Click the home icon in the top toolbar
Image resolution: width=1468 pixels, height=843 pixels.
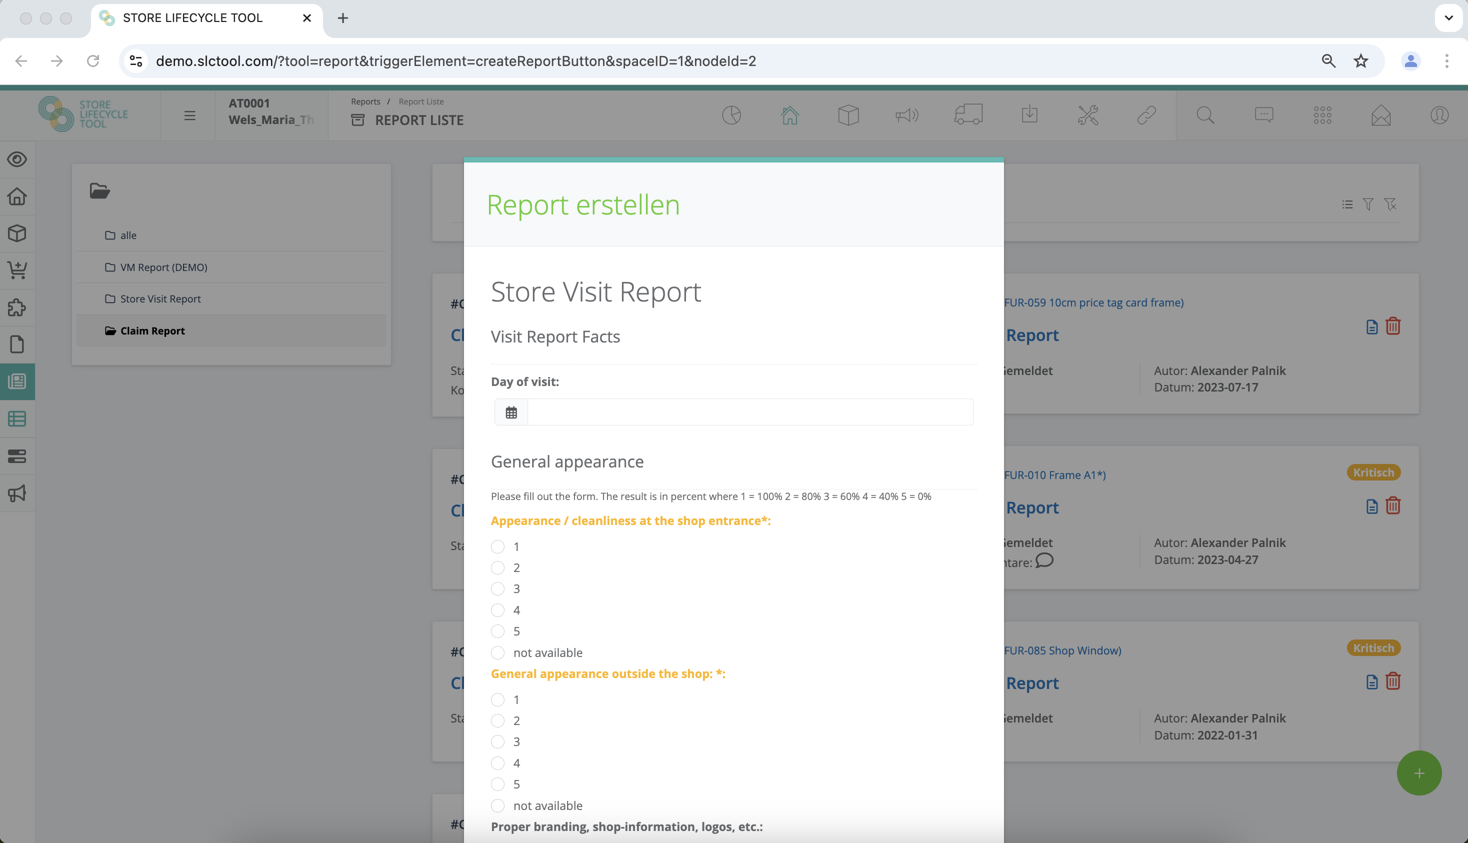[790, 116]
